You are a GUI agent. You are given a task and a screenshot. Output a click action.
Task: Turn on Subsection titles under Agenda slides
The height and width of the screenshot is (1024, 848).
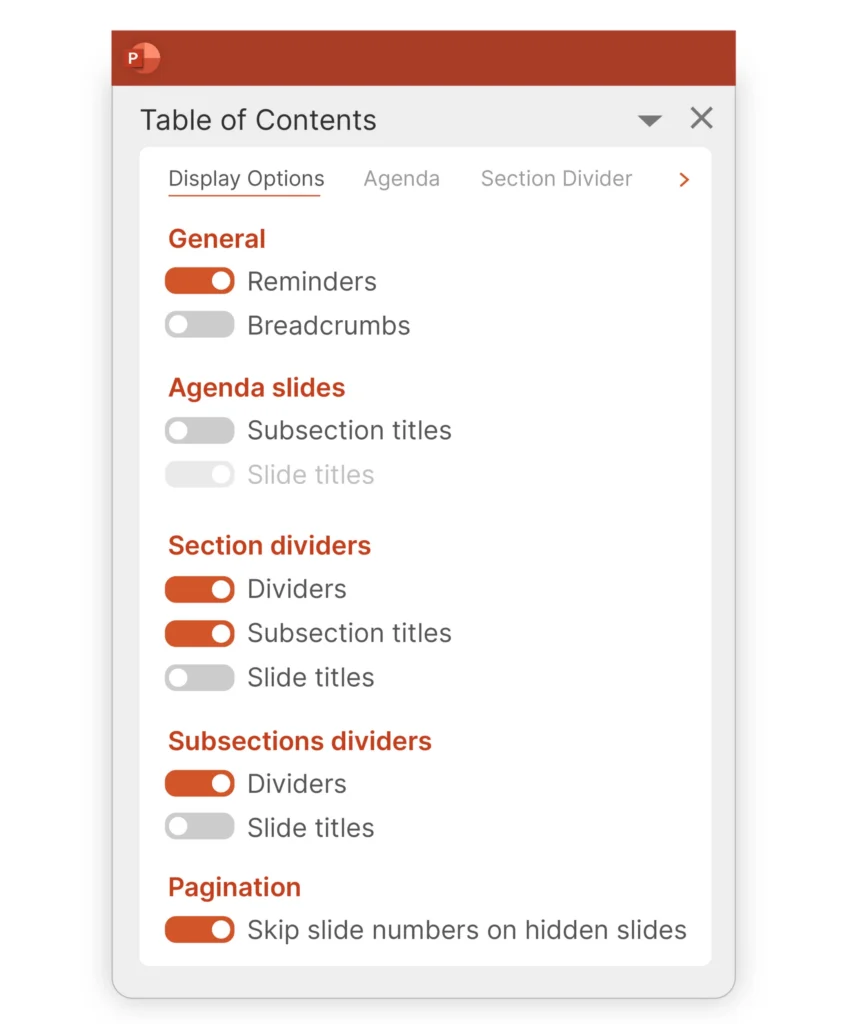tap(199, 430)
